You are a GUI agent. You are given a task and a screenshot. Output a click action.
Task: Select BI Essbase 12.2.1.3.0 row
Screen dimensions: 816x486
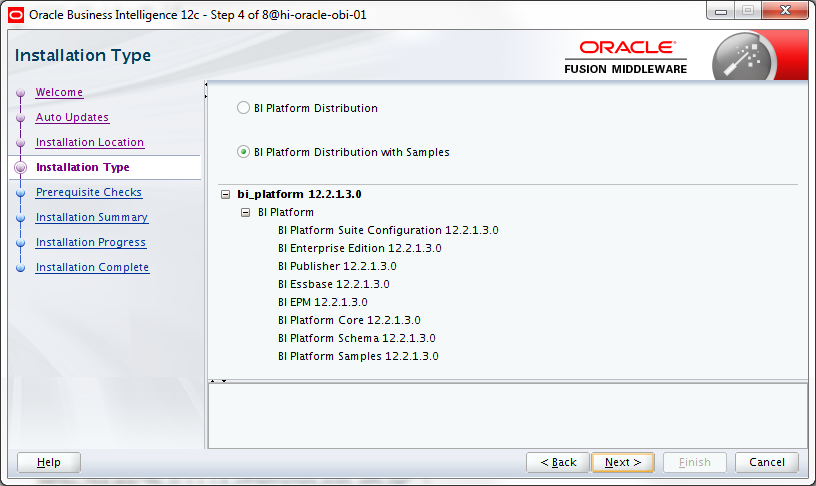click(x=334, y=284)
